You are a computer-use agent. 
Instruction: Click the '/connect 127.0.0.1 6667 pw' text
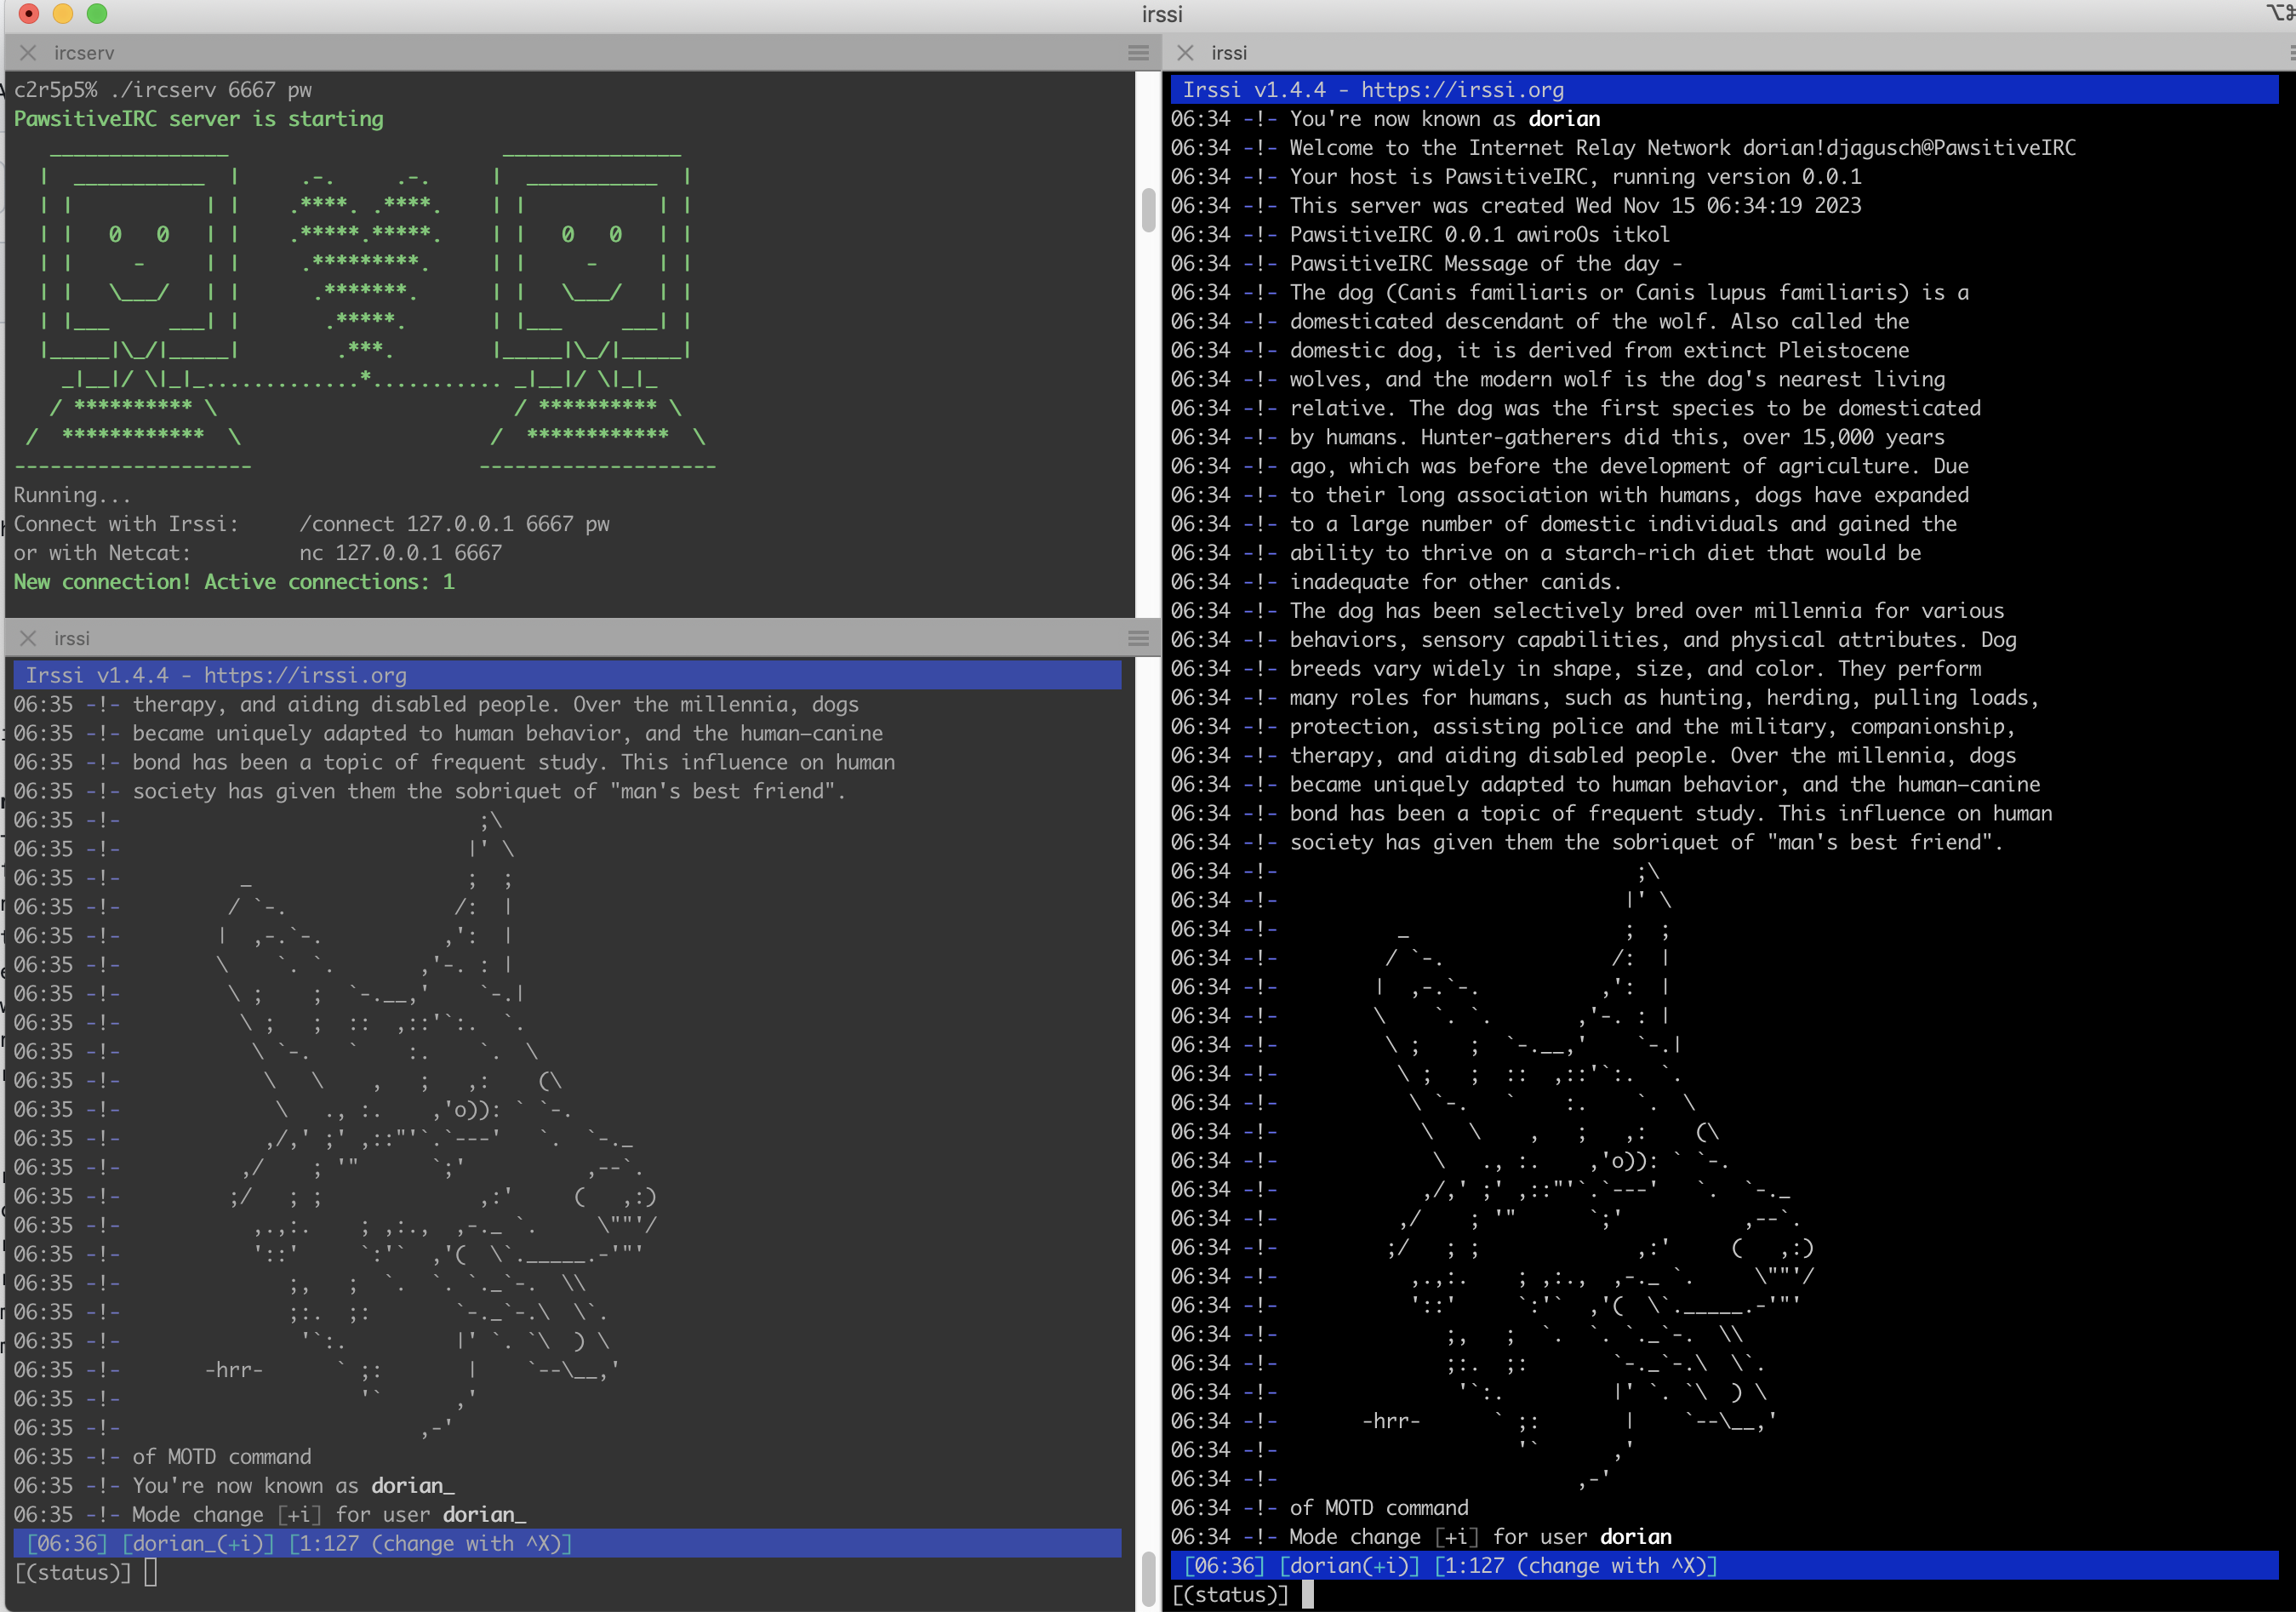pyautogui.click(x=454, y=524)
